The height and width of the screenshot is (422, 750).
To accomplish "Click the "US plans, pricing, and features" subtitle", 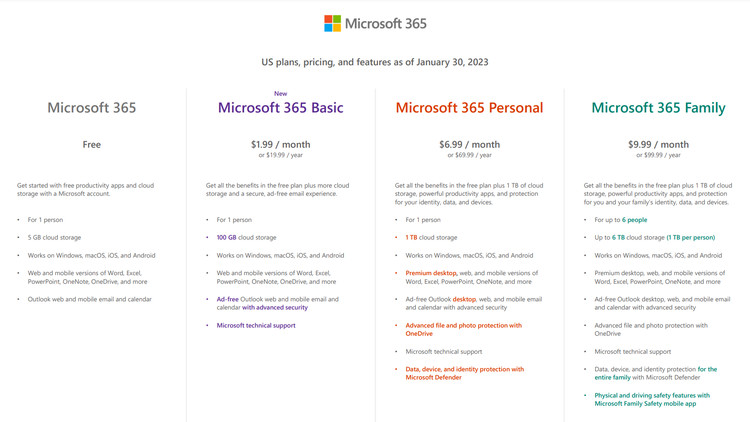I will (x=375, y=62).
